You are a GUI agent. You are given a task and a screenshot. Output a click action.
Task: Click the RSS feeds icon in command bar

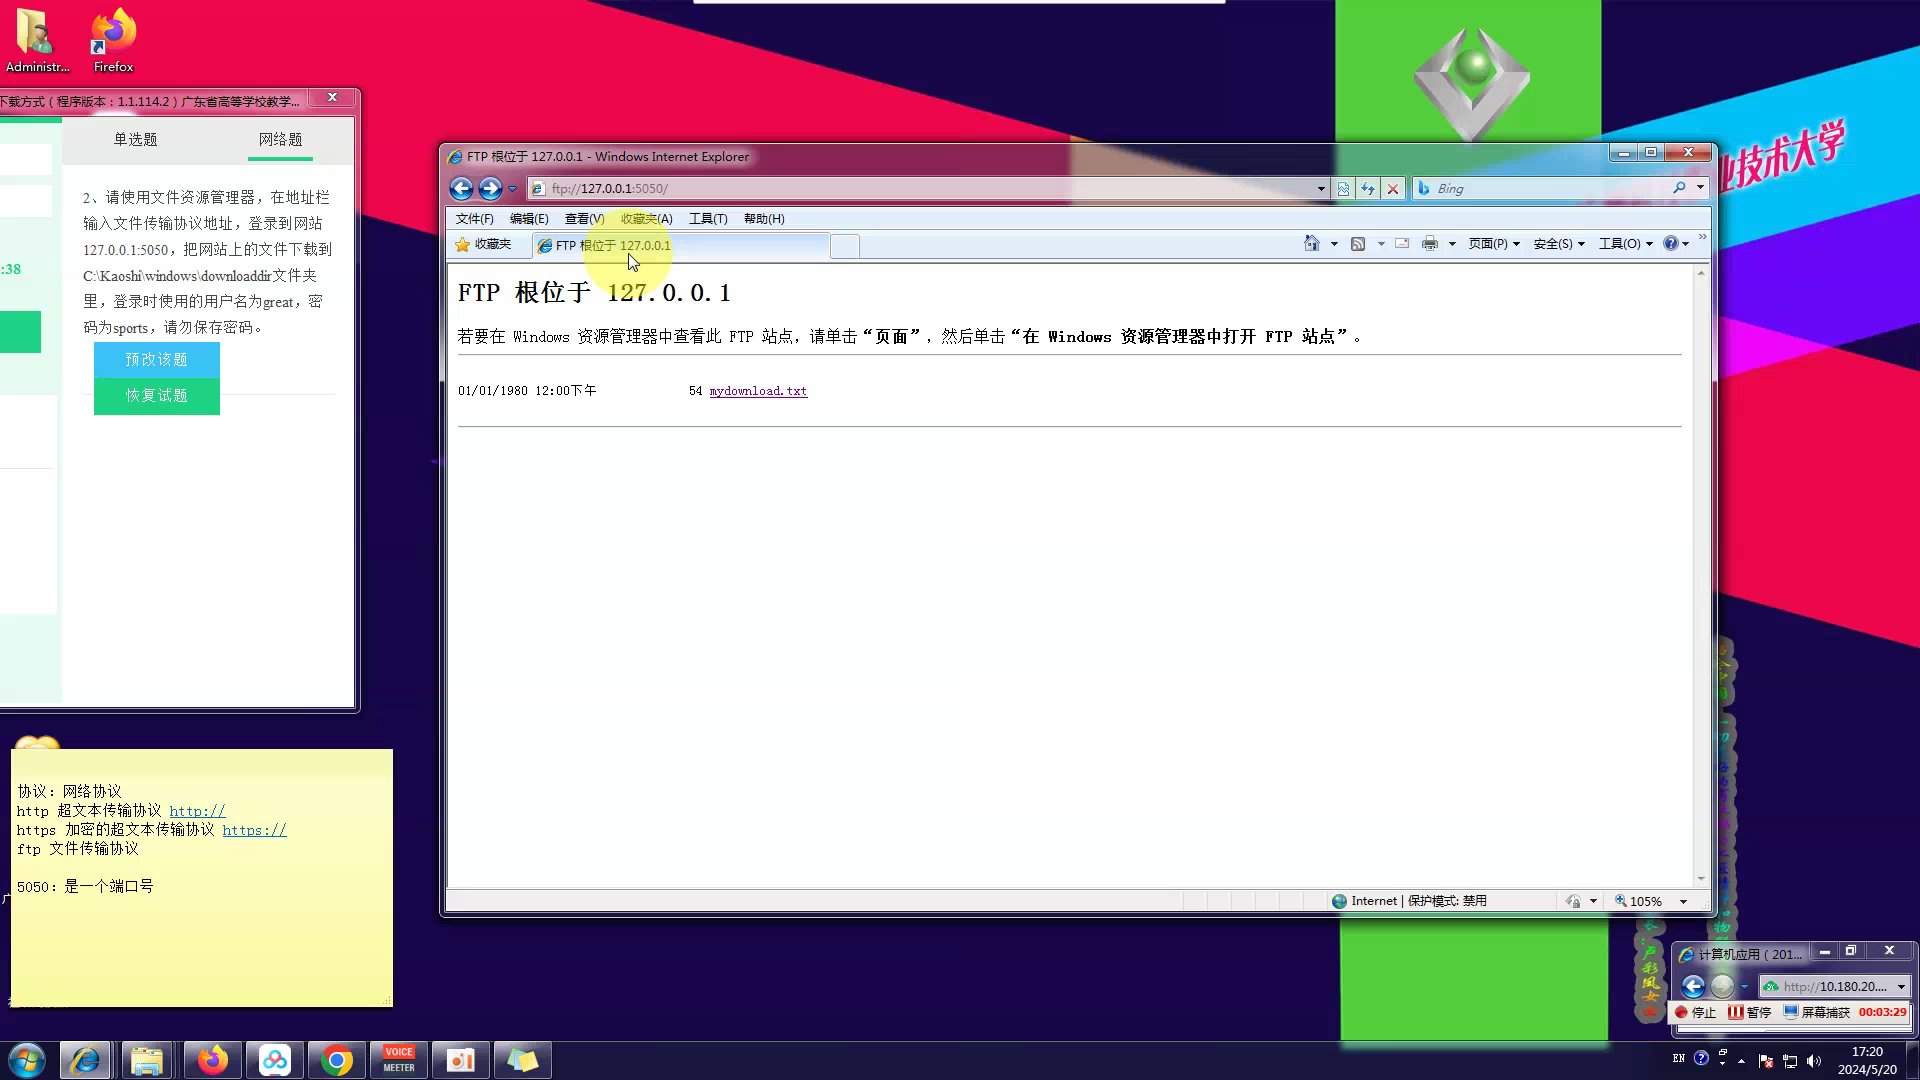[x=1357, y=244]
